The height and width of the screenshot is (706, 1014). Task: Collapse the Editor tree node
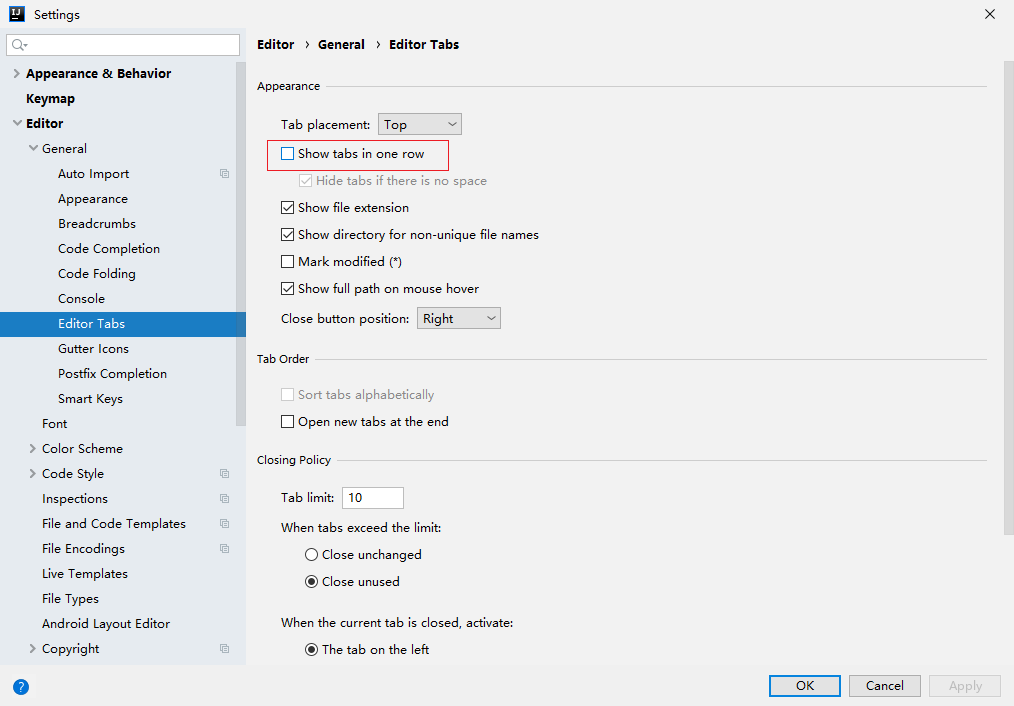17,123
